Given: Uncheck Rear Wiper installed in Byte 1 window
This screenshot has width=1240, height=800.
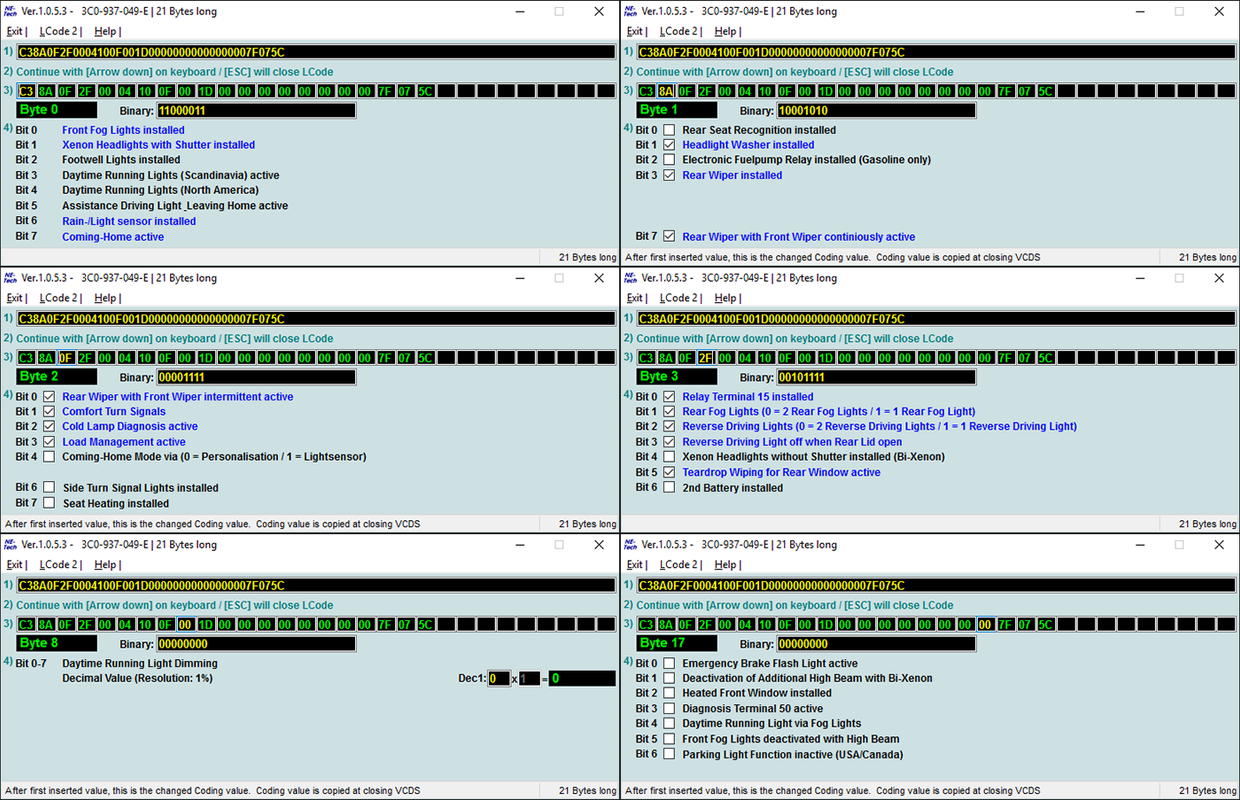Looking at the screenshot, I should pyautogui.click(x=669, y=175).
